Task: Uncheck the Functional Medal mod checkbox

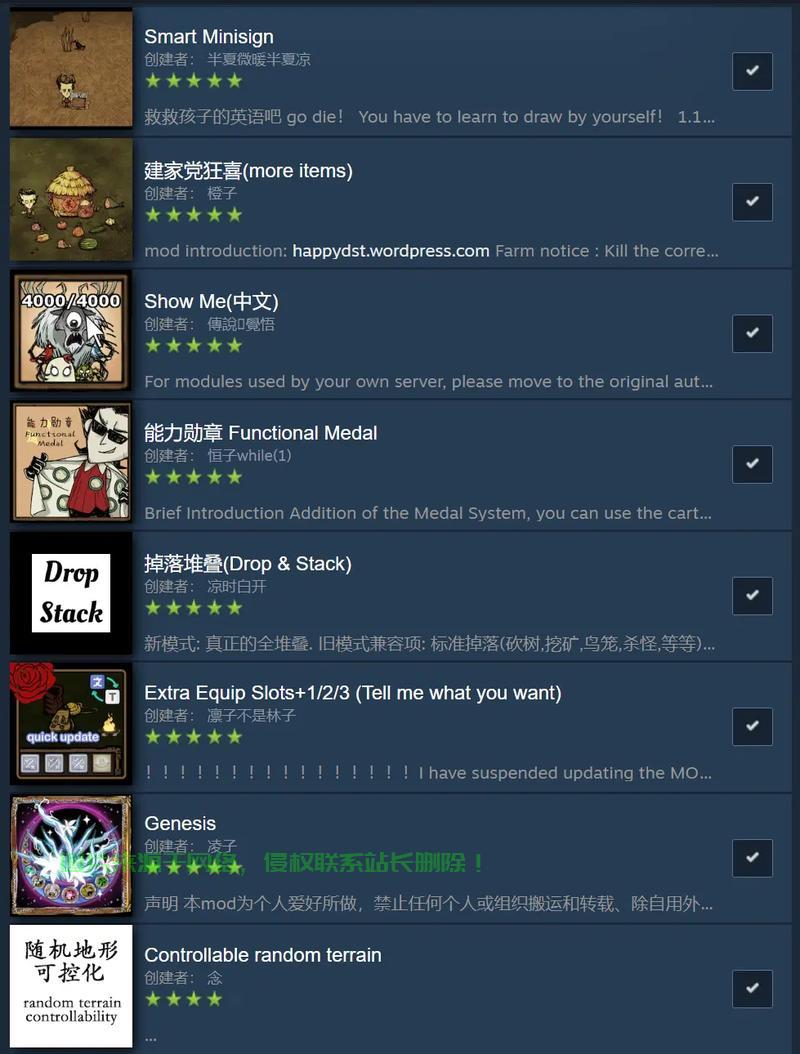Action: pos(752,464)
